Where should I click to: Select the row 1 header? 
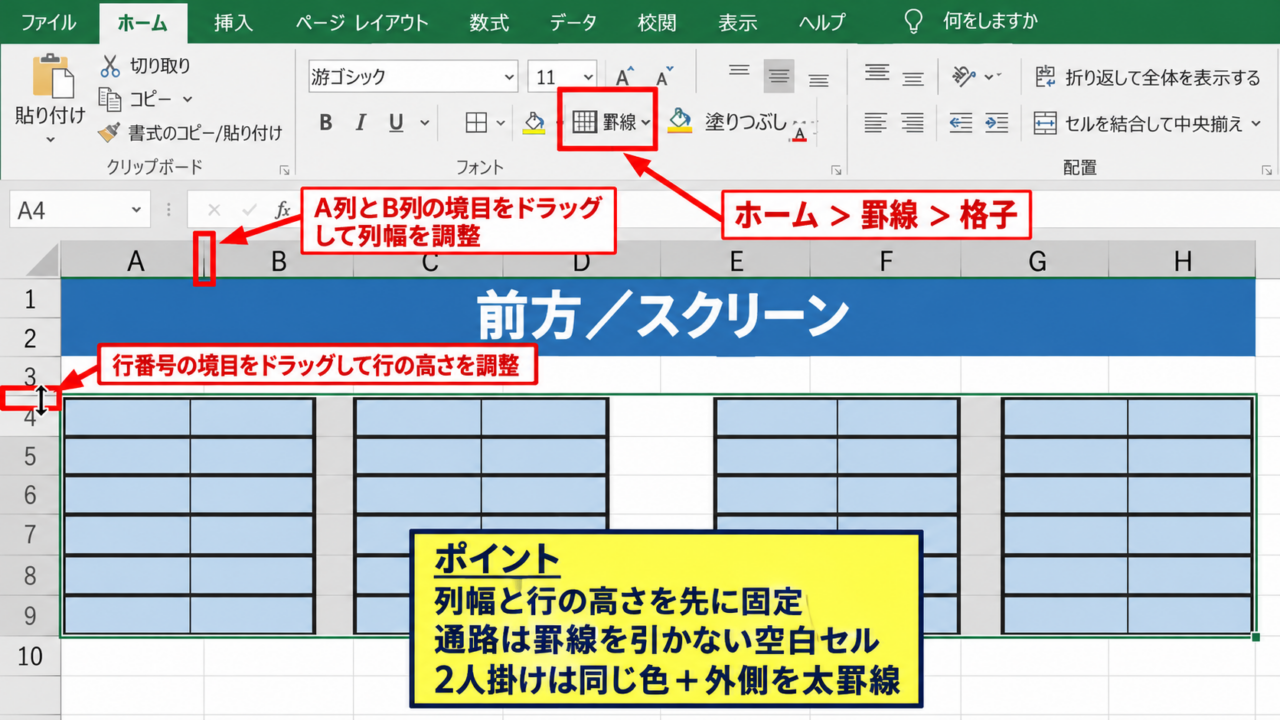(x=29, y=298)
